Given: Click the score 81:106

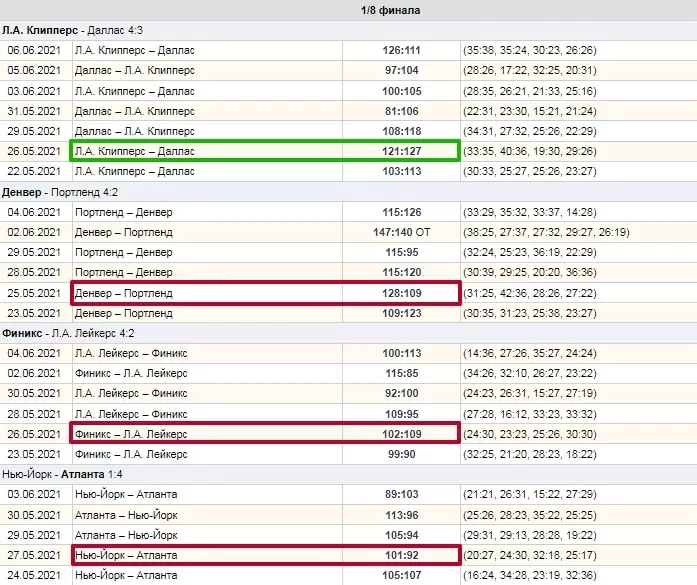Looking at the screenshot, I should 401,111.
